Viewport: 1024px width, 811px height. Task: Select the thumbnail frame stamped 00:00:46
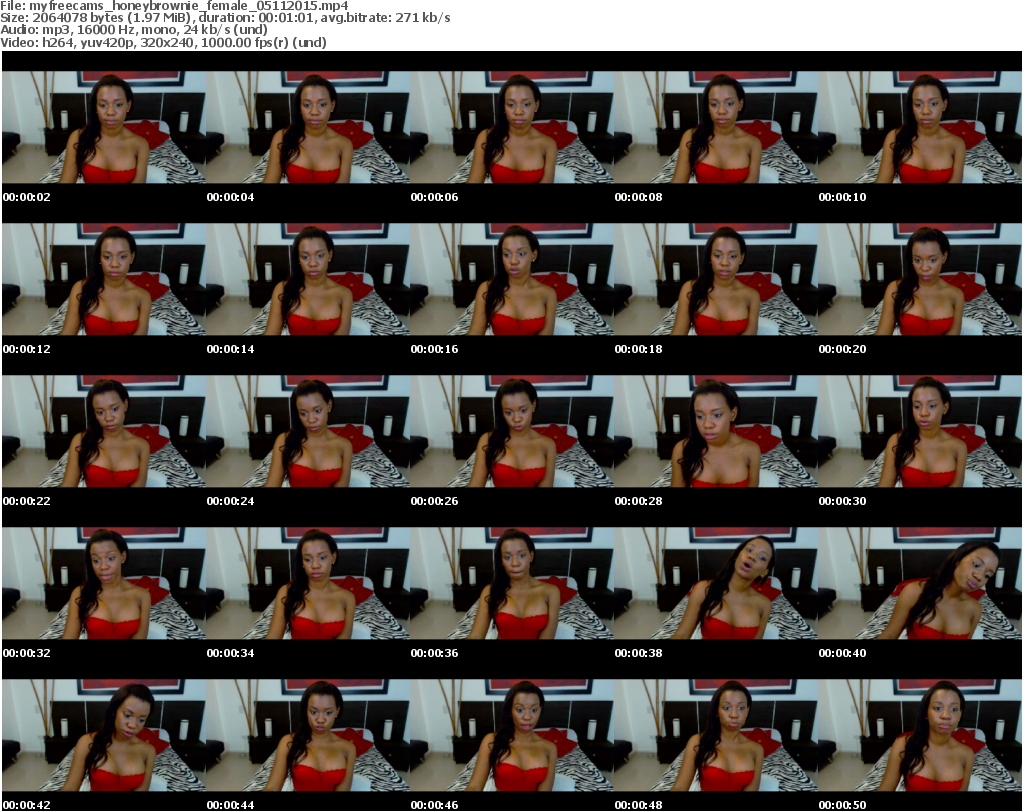point(512,736)
